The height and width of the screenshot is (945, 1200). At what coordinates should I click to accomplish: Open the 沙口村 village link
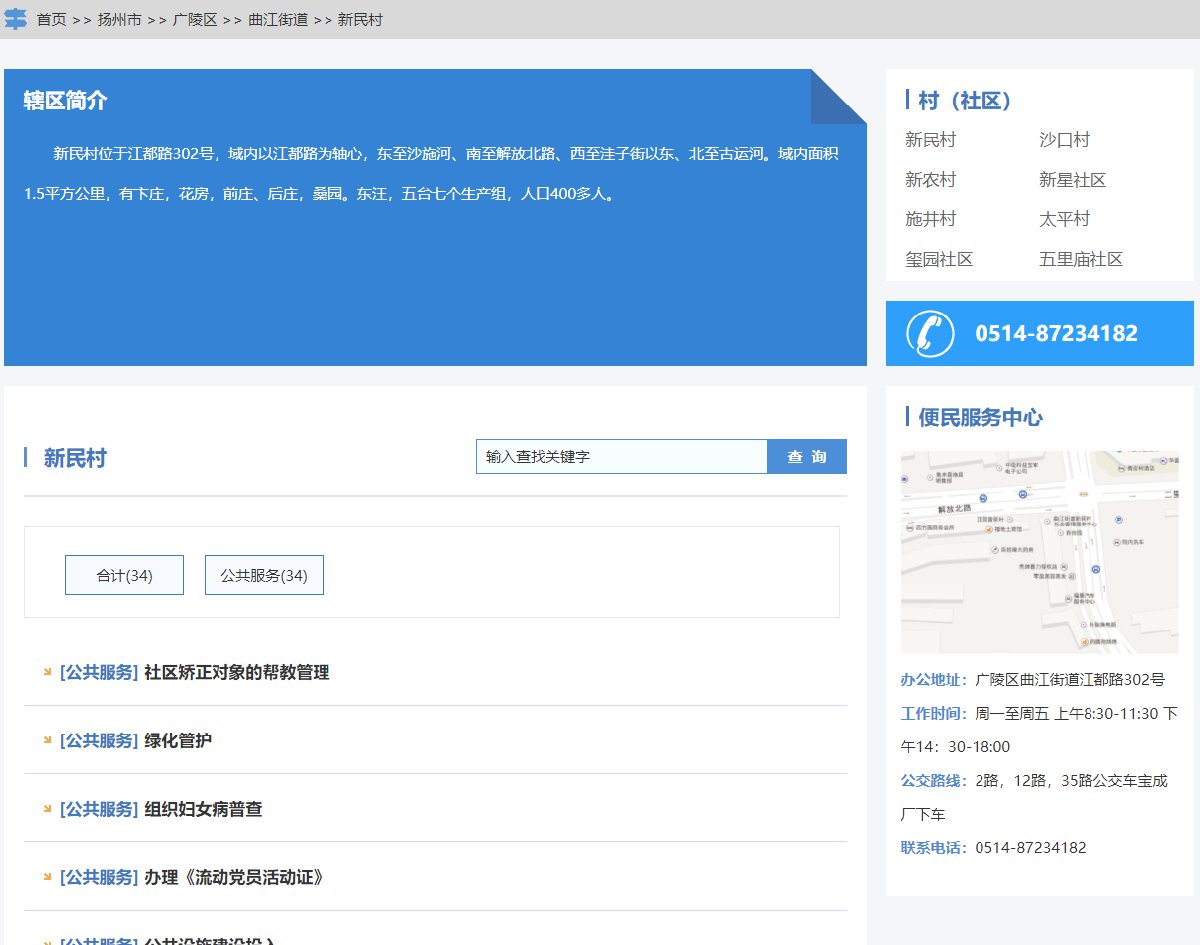point(1064,140)
